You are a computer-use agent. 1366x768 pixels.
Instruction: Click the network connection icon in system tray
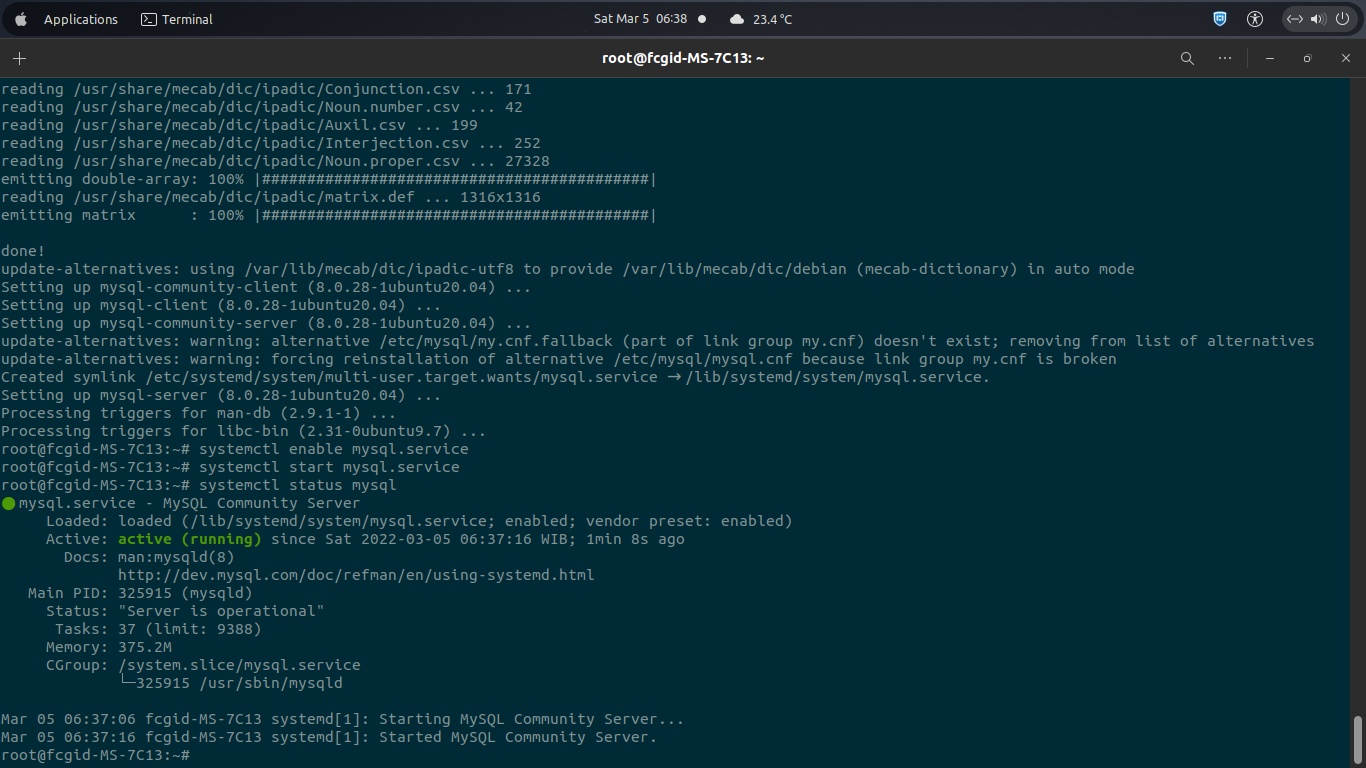point(1295,19)
